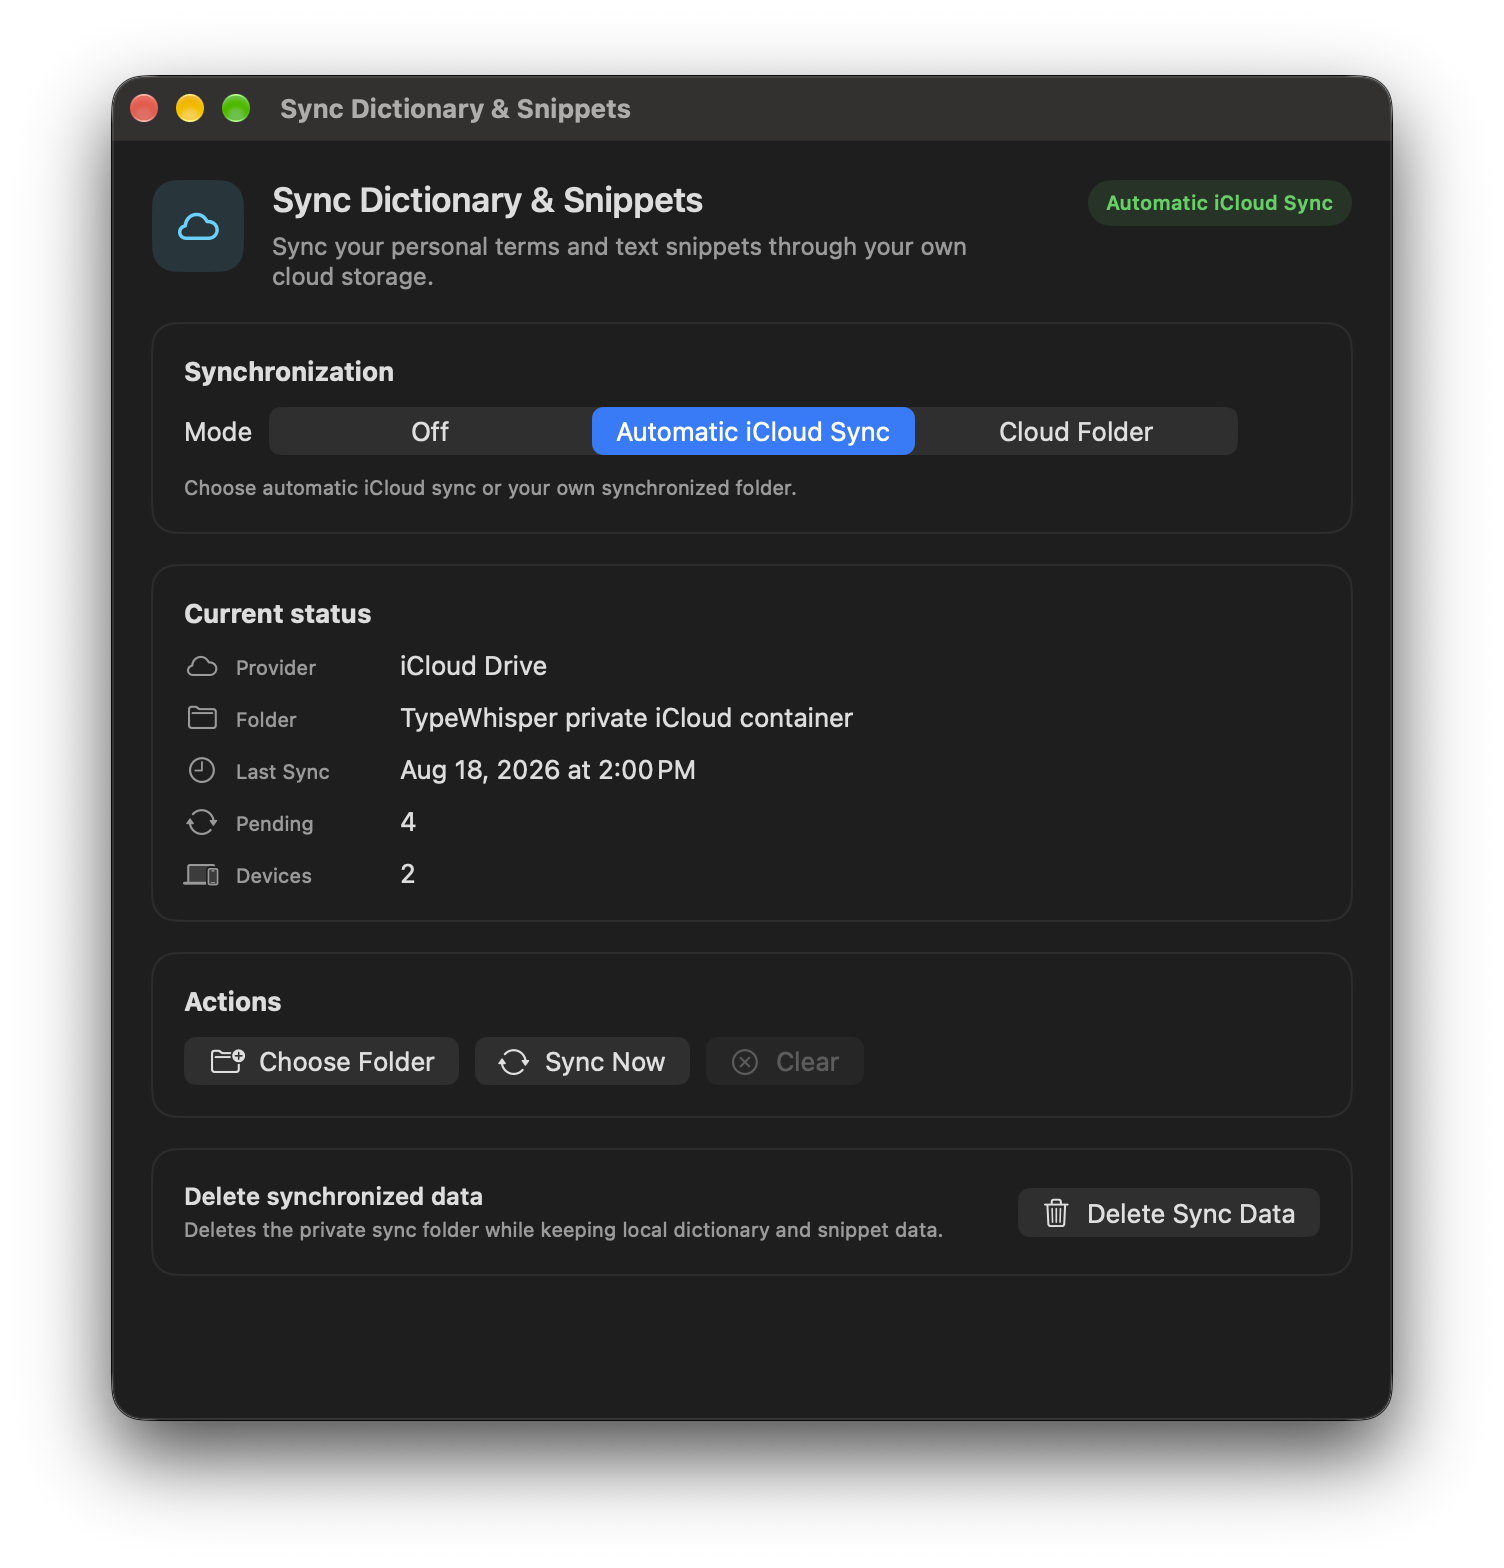The width and height of the screenshot is (1504, 1568).
Task: Click the Devices laptop icon
Action: (x=202, y=875)
